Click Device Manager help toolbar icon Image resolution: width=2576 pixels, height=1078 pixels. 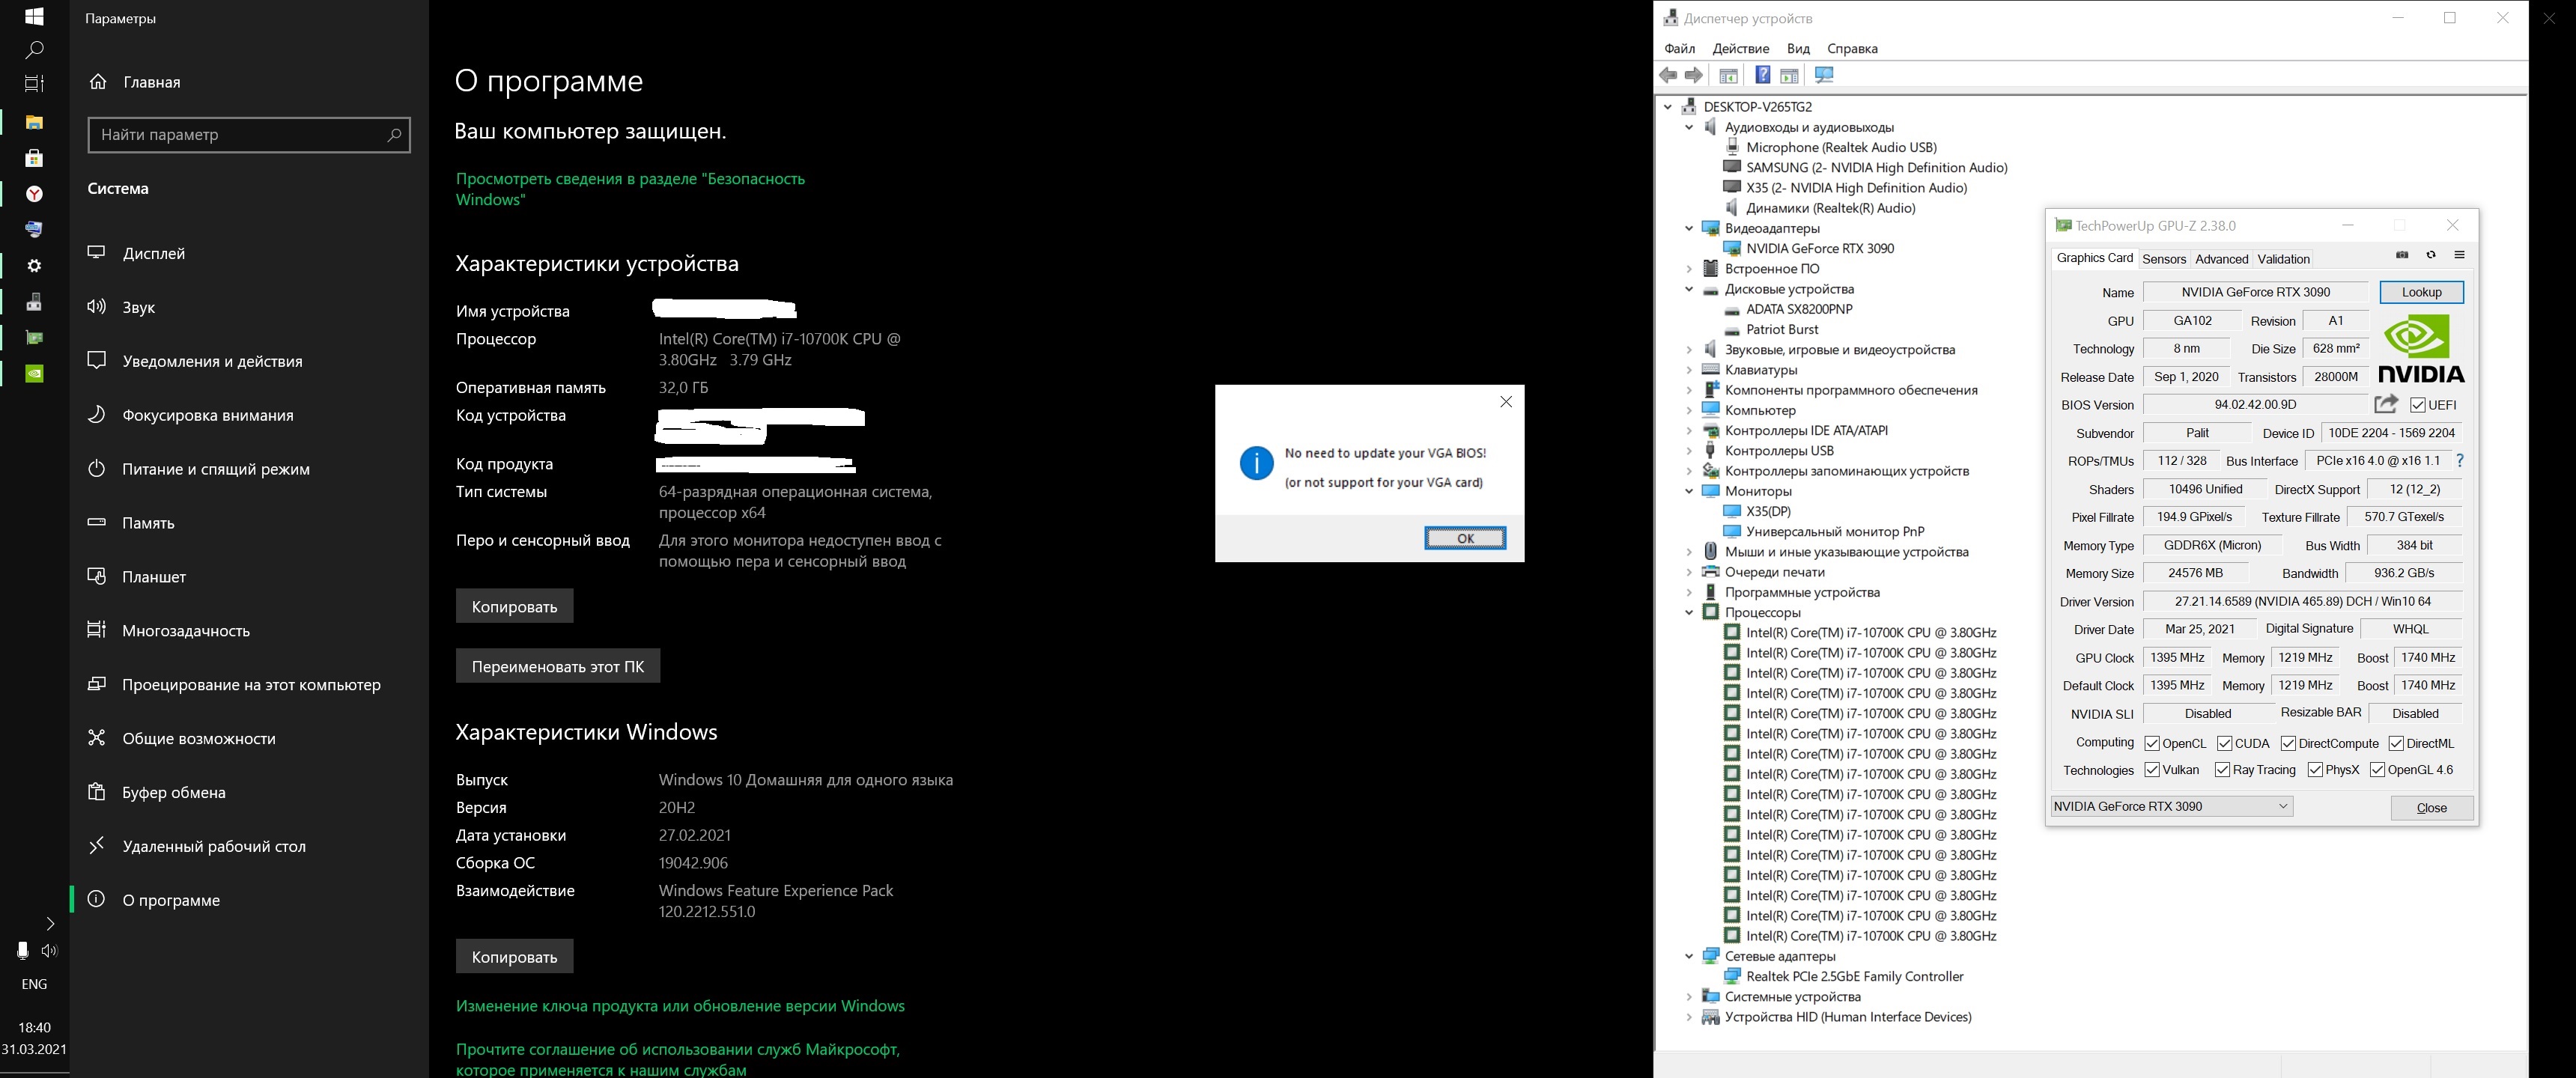point(1762,76)
